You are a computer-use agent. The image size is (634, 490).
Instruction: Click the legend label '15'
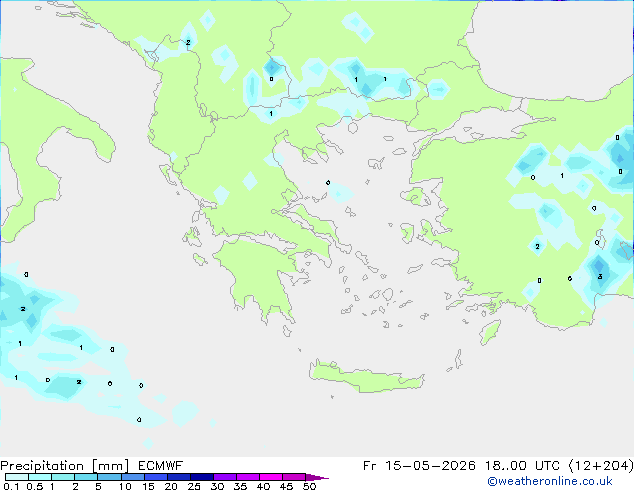coord(148,486)
